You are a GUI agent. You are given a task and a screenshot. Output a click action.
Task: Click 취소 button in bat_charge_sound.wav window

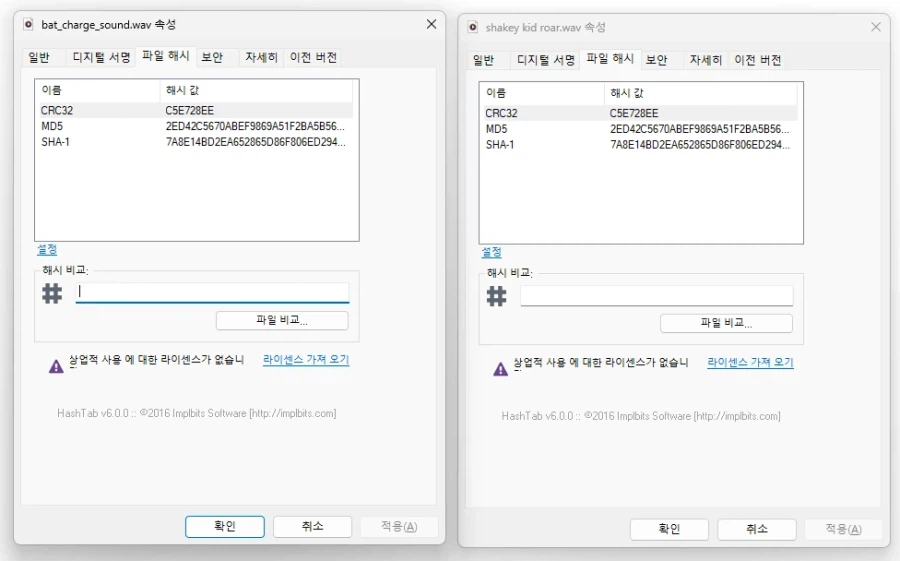(312, 527)
